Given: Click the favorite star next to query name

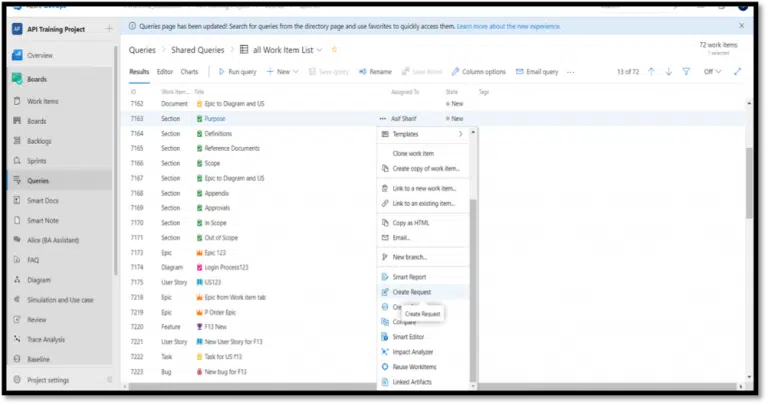Looking at the screenshot, I should 334,49.
